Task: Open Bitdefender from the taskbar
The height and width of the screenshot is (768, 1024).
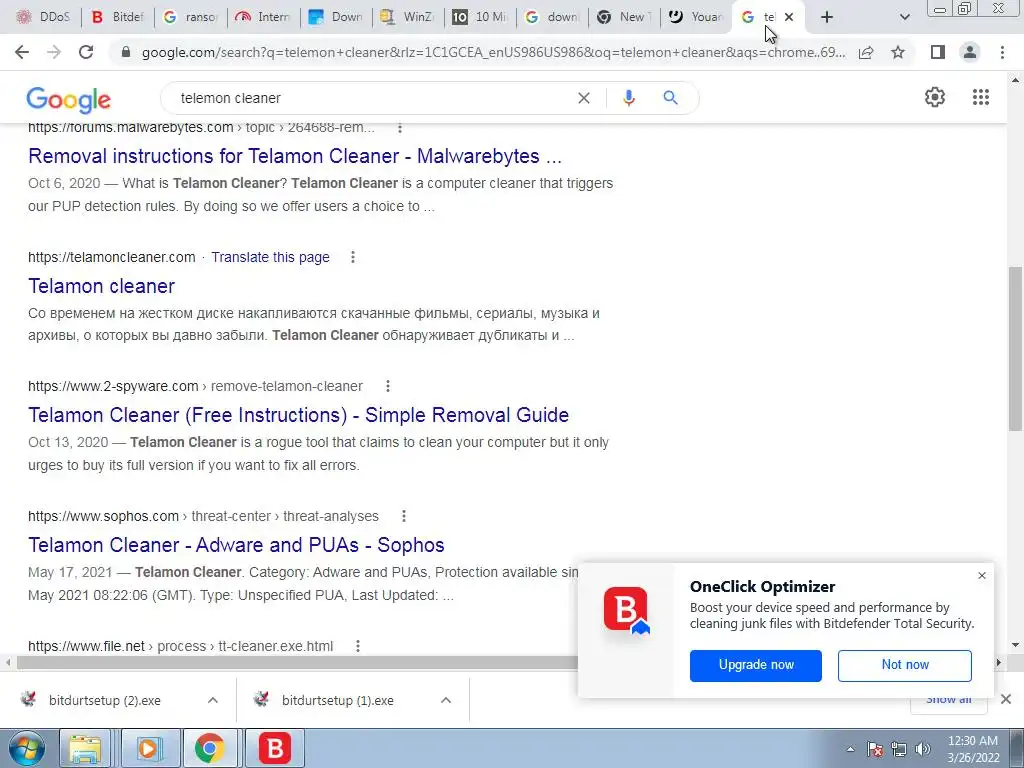Action: pyautogui.click(x=274, y=748)
